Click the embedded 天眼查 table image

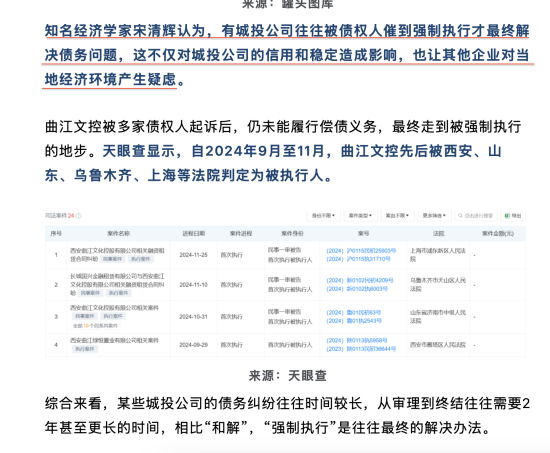point(285,284)
